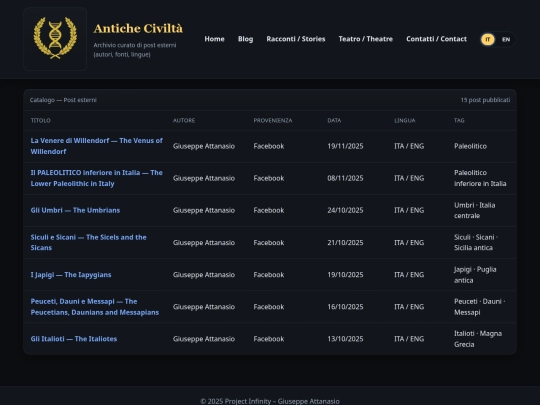Click Giuseppe Attanasio in Siculi e Sicani row
540x405 pixels.
(204, 242)
